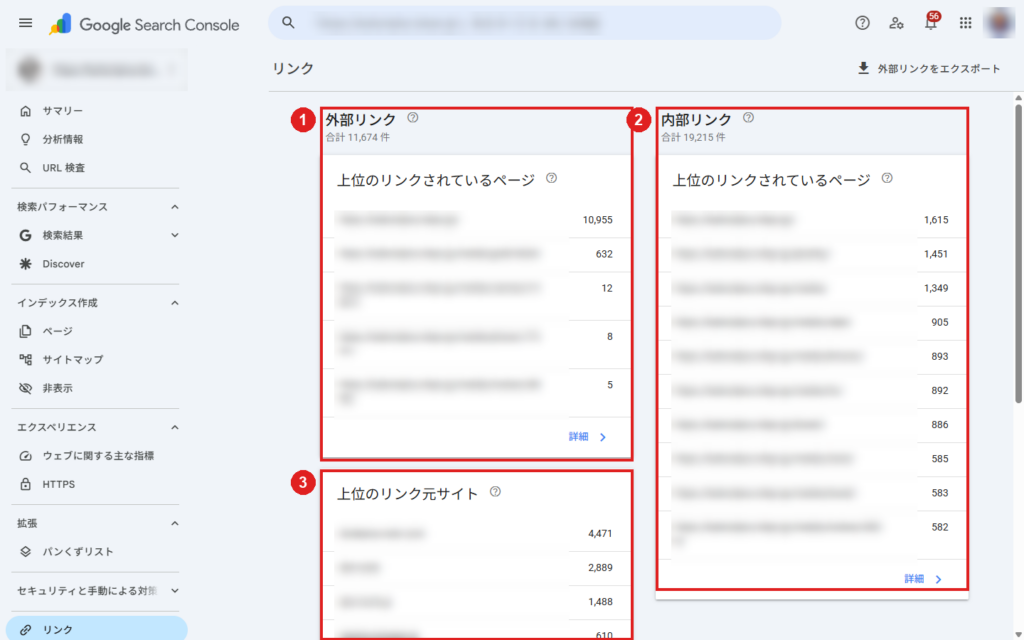The image size is (1024, 640).
Task: Click the help icon next to 外部リンク
Action: 413,118
